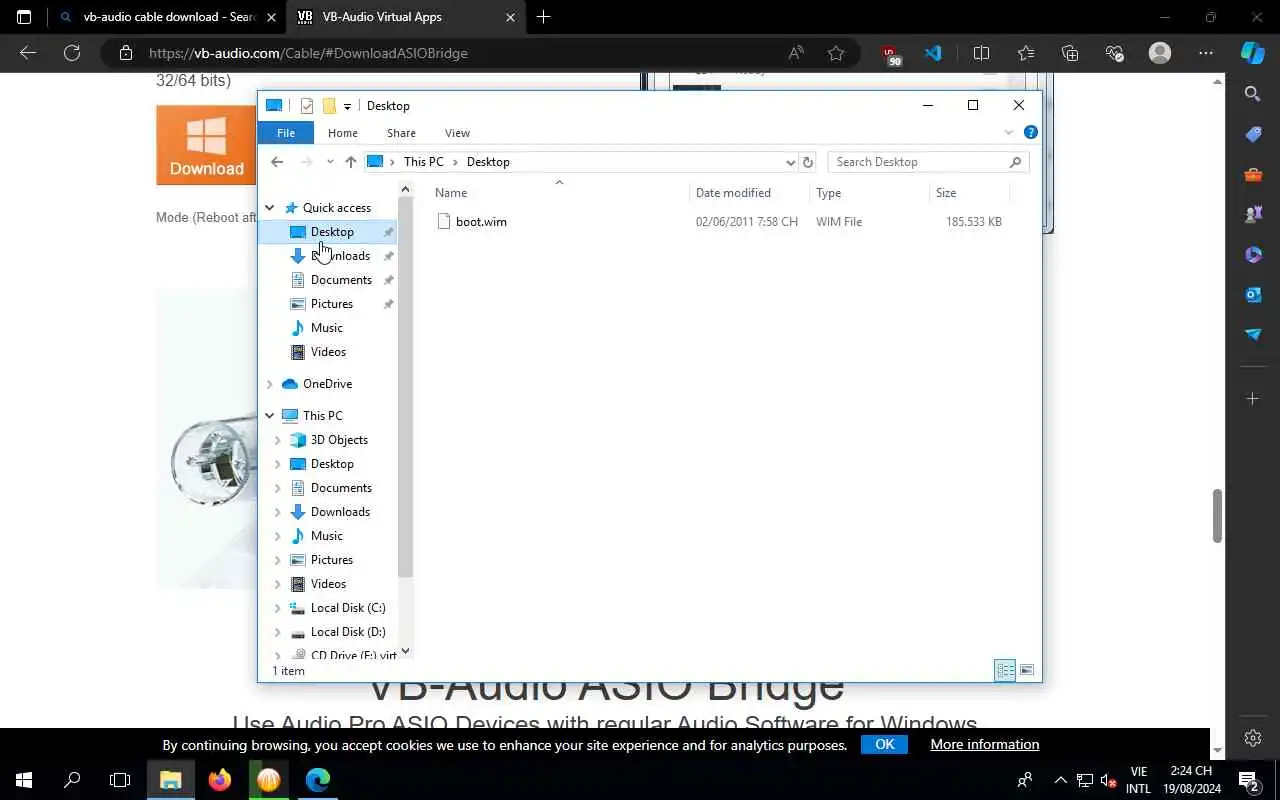Image resolution: width=1280 pixels, height=800 pixels.
Task: Open Explorer help question mark icon
Action: tap(1030, 133)
